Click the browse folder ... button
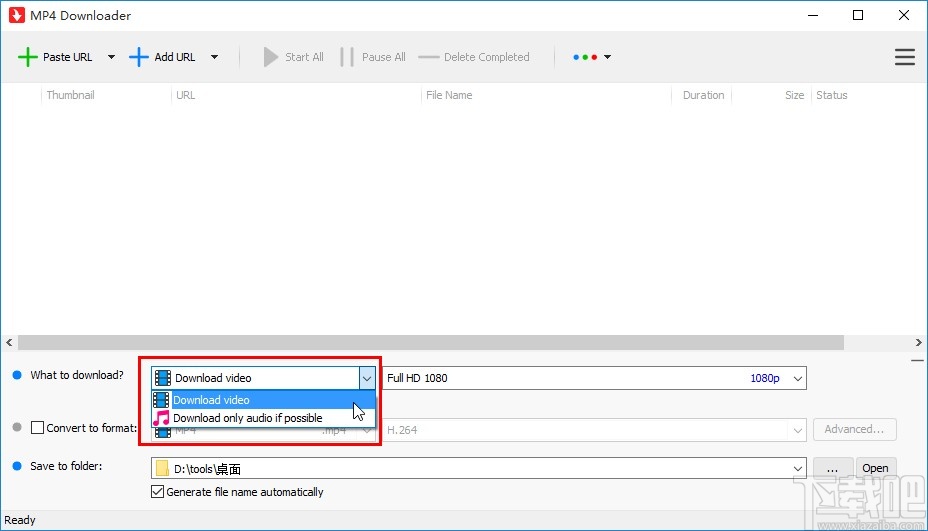This screenshot has height=531, width=928. 832,468
